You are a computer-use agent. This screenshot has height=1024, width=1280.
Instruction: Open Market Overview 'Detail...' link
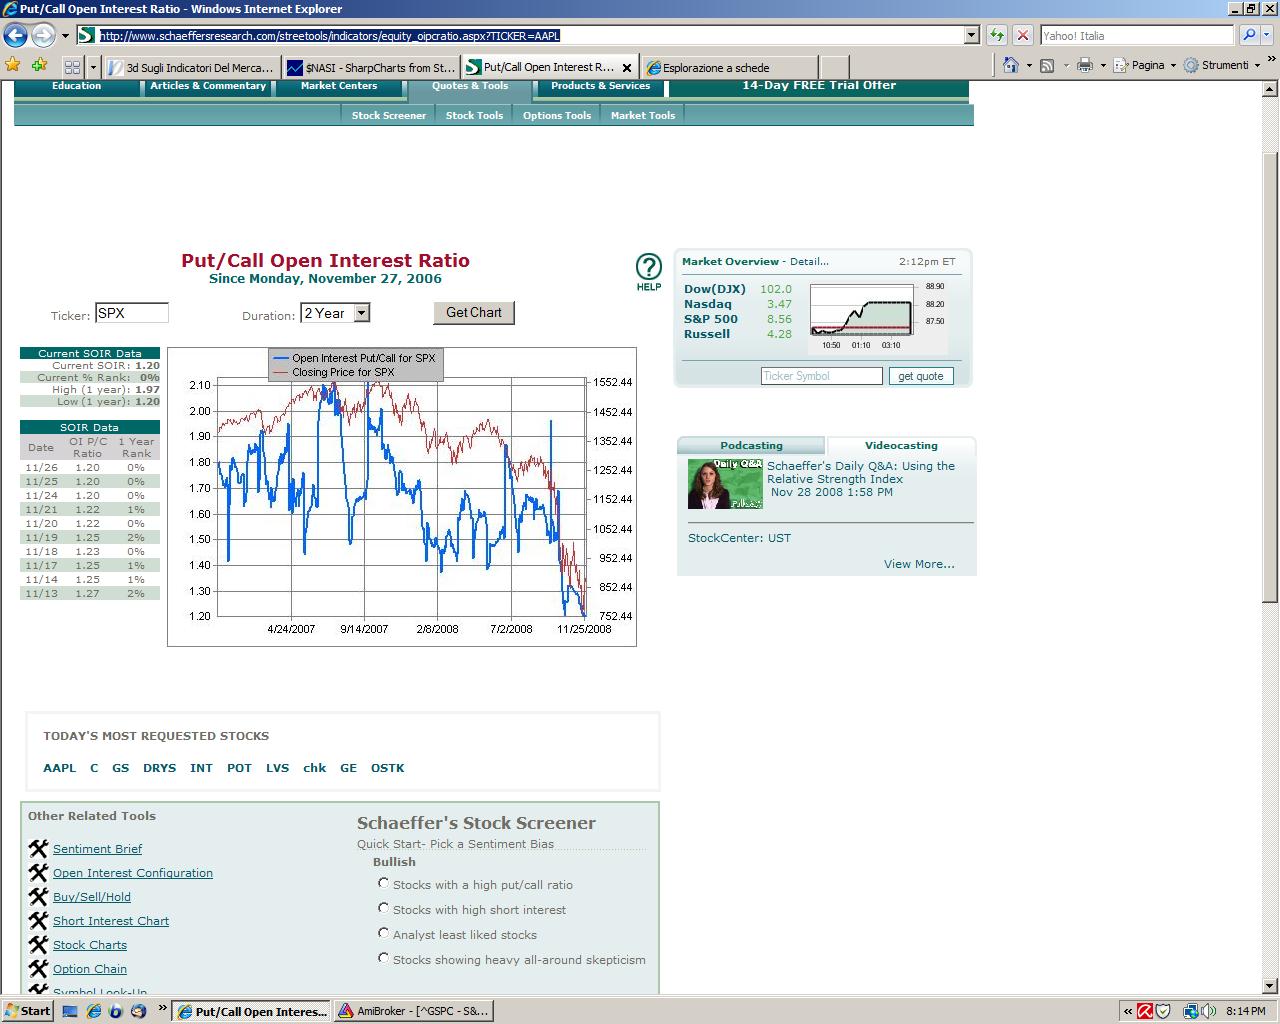809,262
